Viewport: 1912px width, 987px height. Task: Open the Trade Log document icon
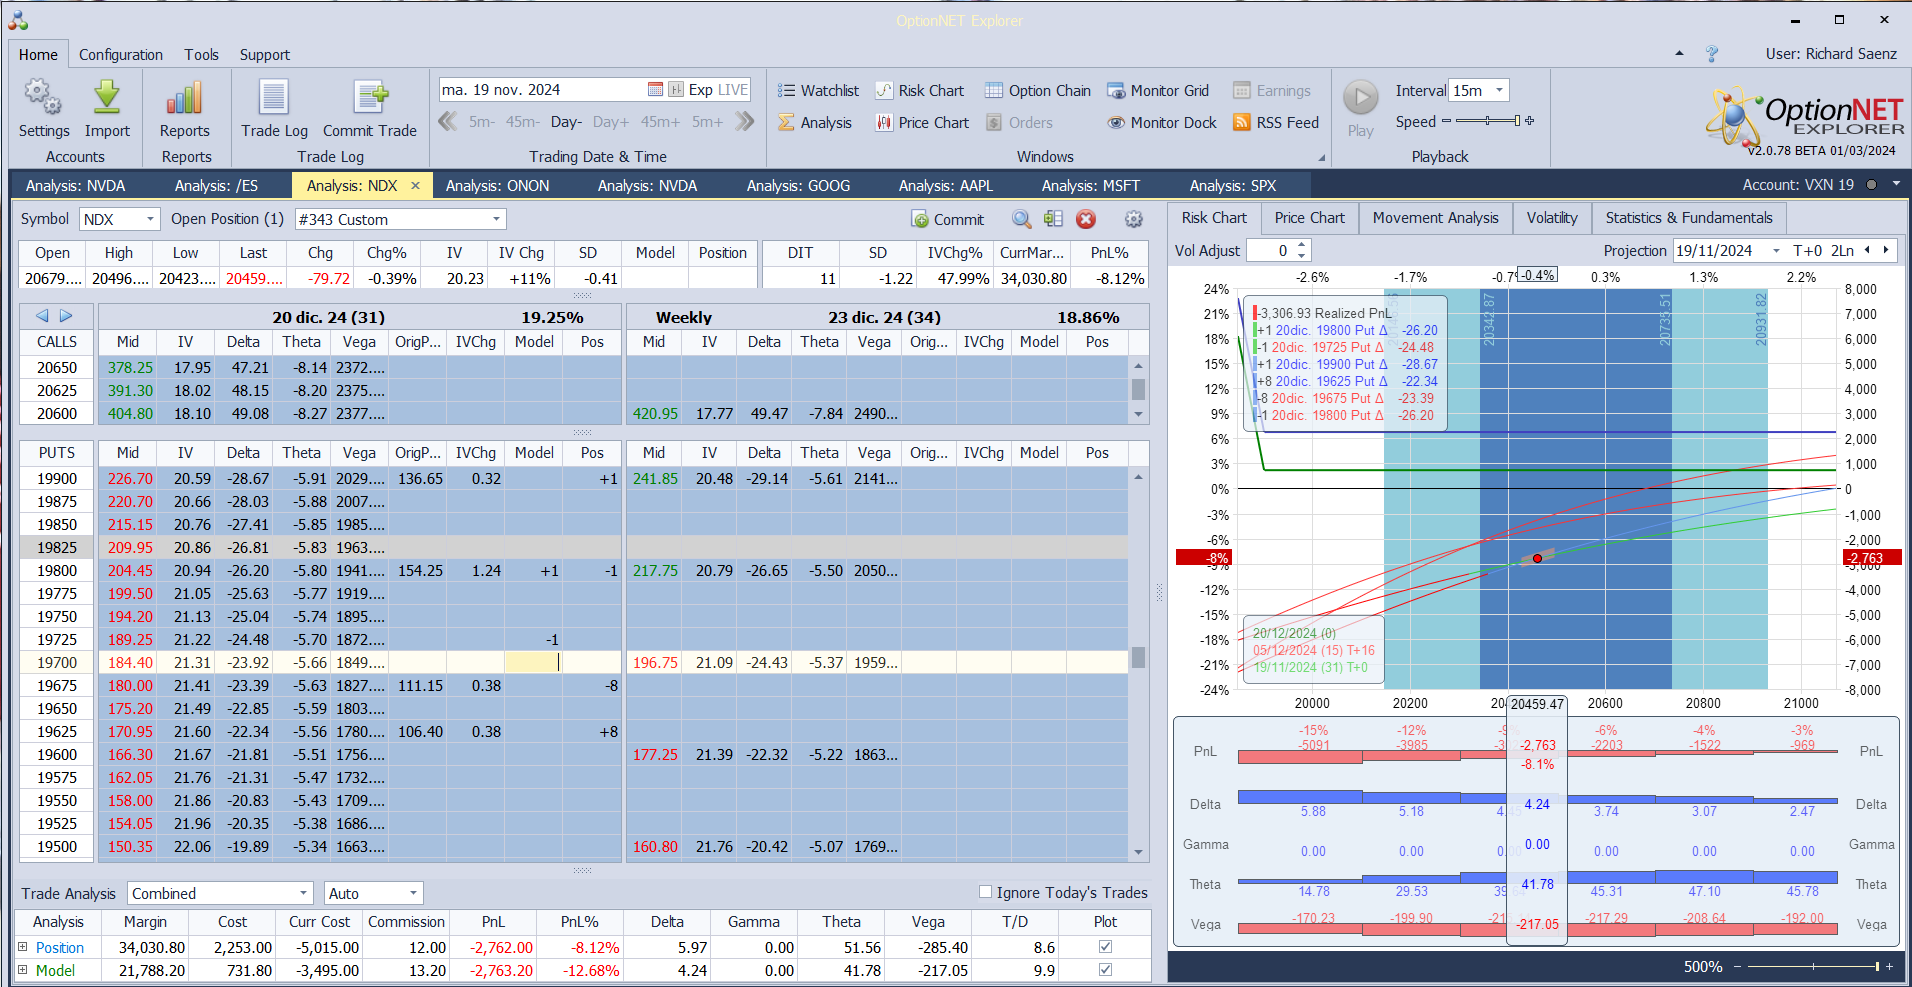click(x=274, y=98)
